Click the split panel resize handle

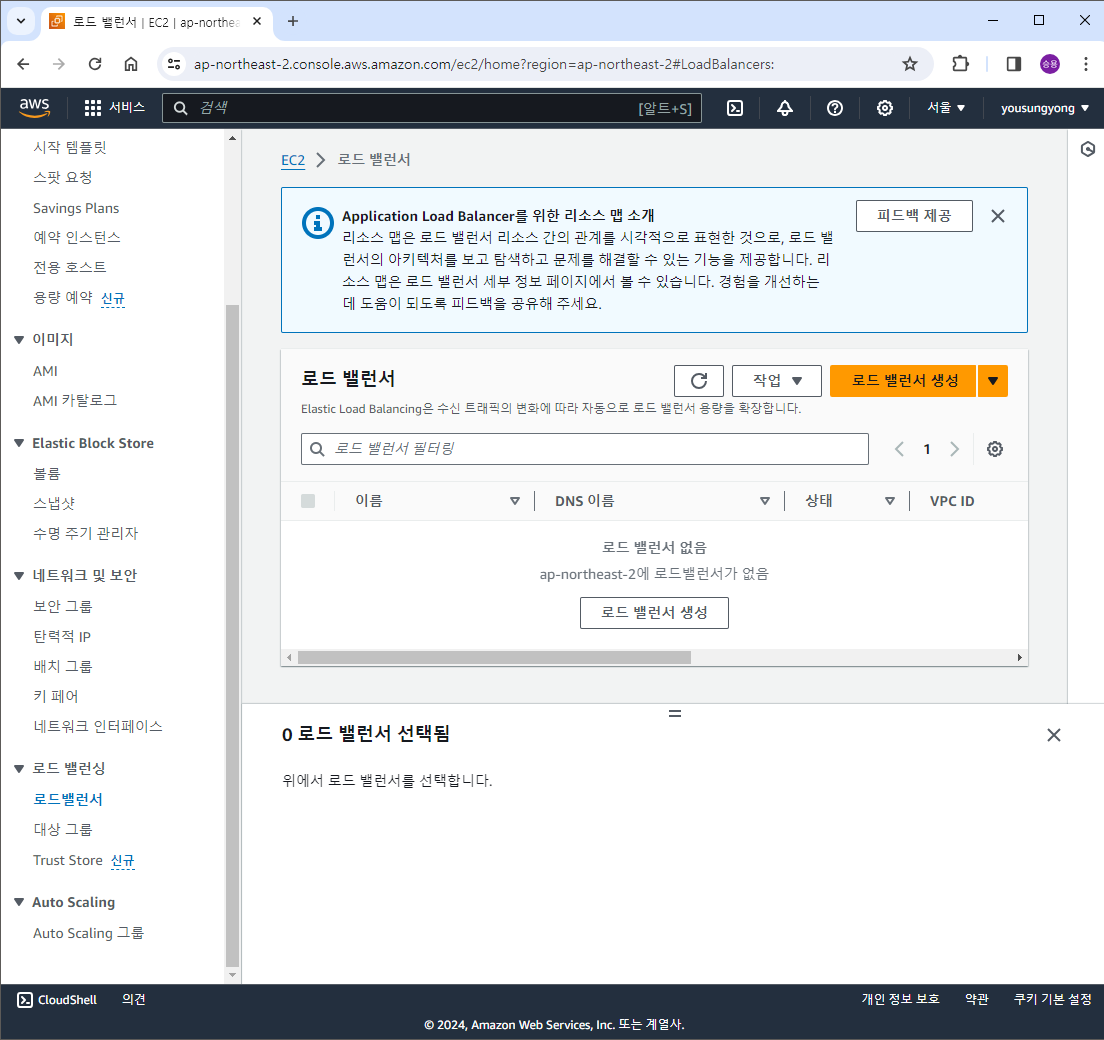(675, 713)
